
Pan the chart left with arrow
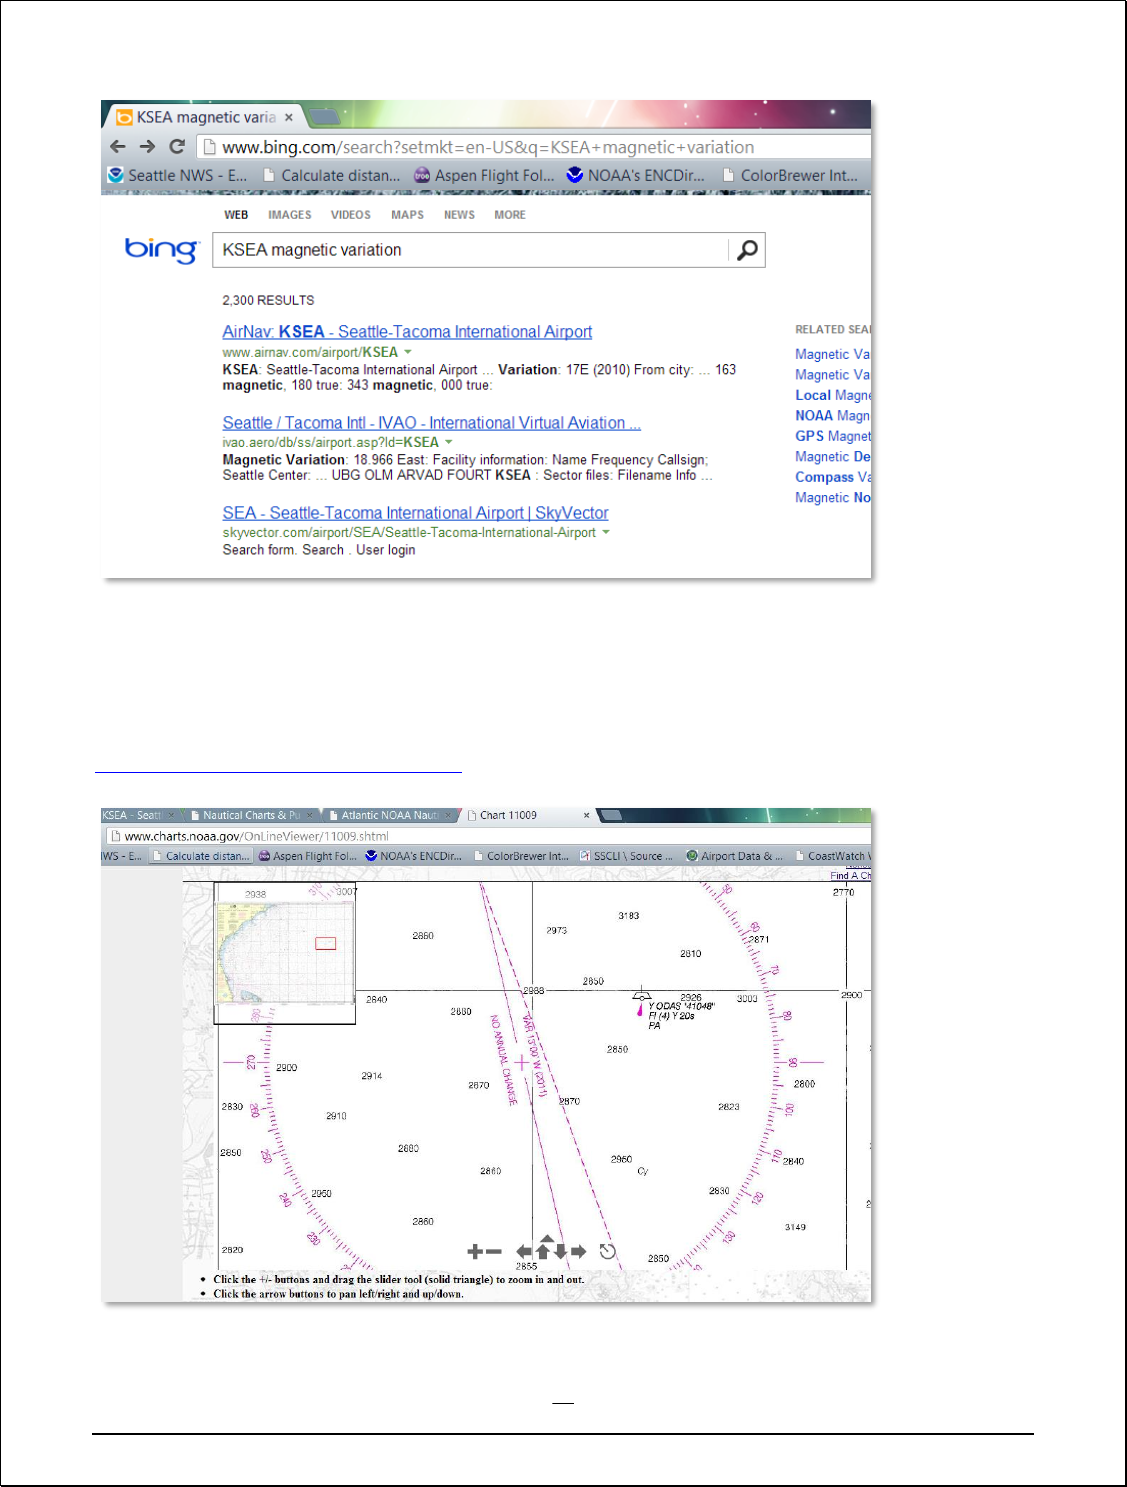tap(524, 1251)
